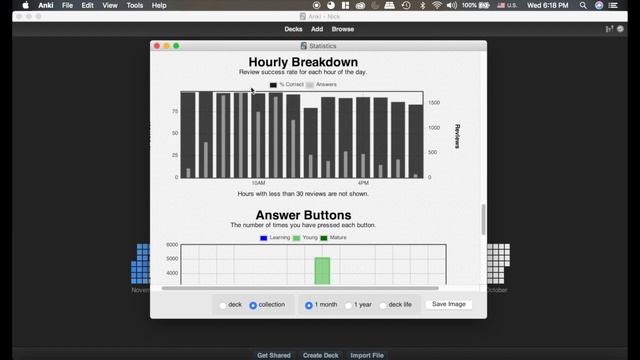
Task: Open the Apple menu
Action: point(25,5)
